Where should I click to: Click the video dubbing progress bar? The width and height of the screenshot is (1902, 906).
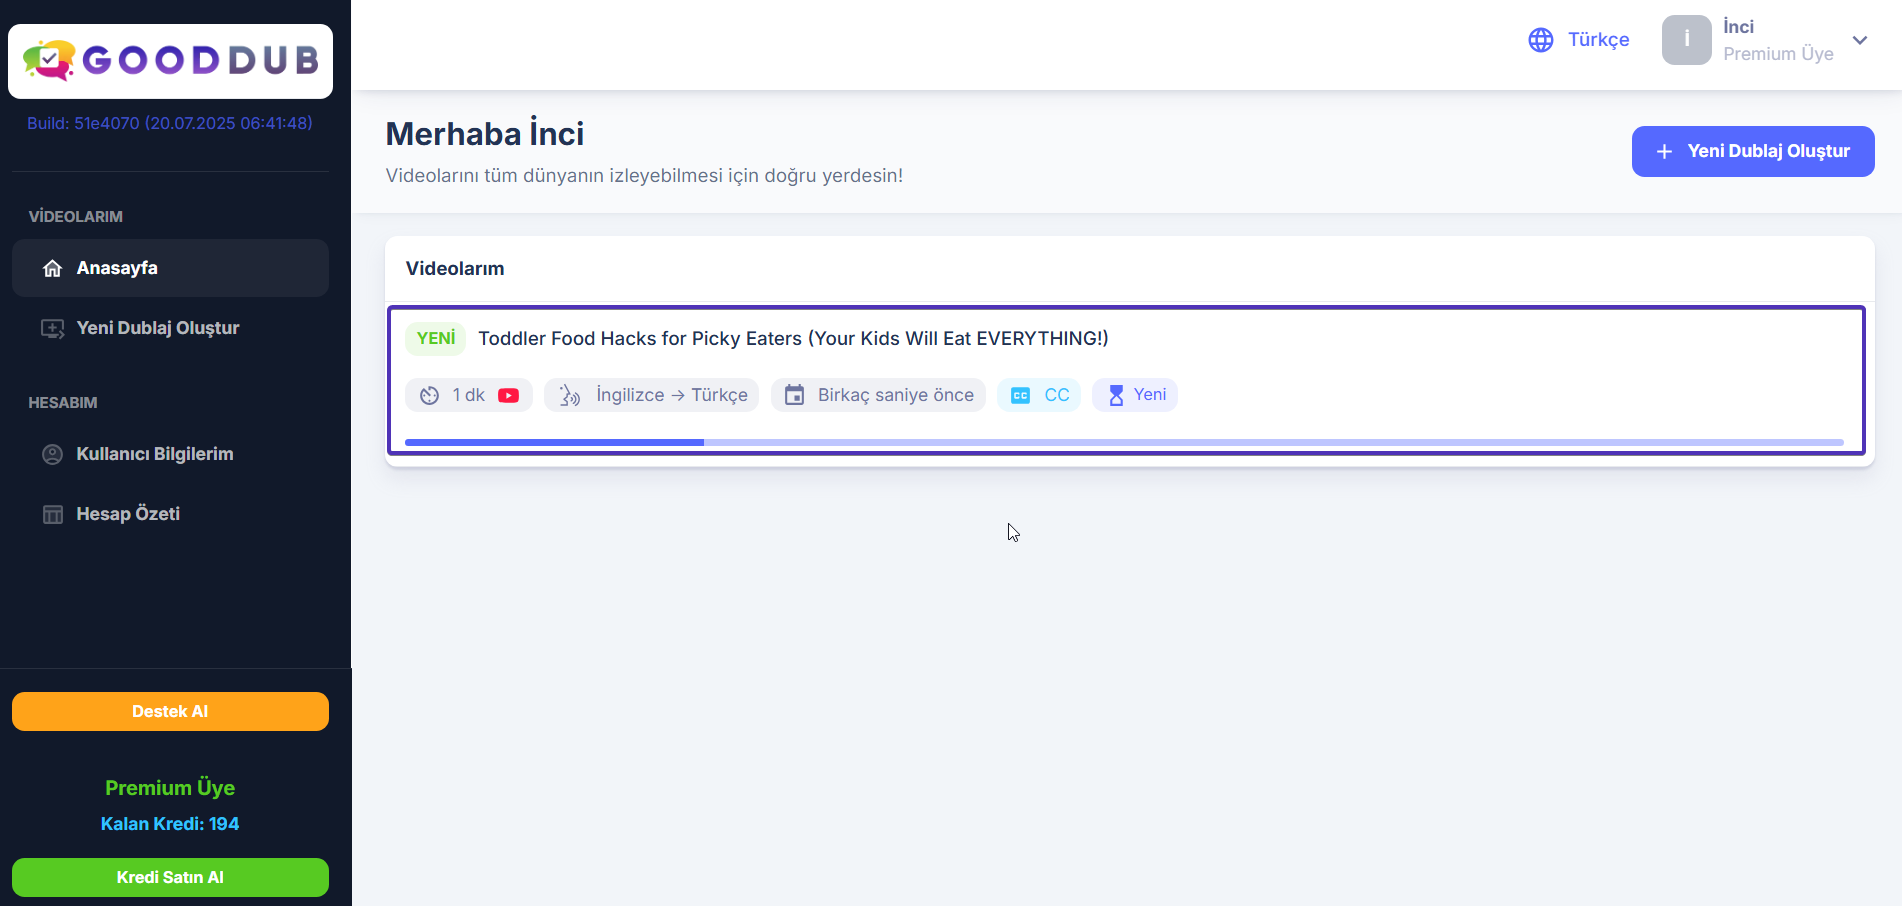(1124, 442)
